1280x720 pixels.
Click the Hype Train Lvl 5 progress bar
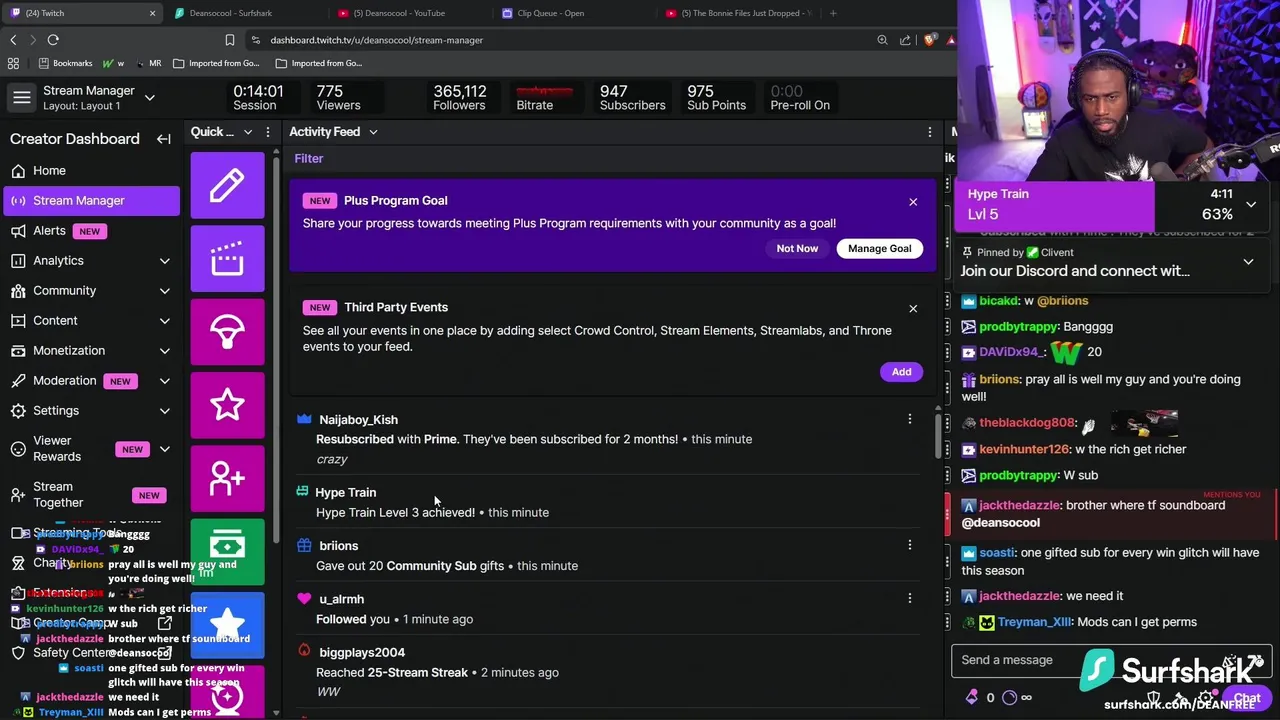1055,205
